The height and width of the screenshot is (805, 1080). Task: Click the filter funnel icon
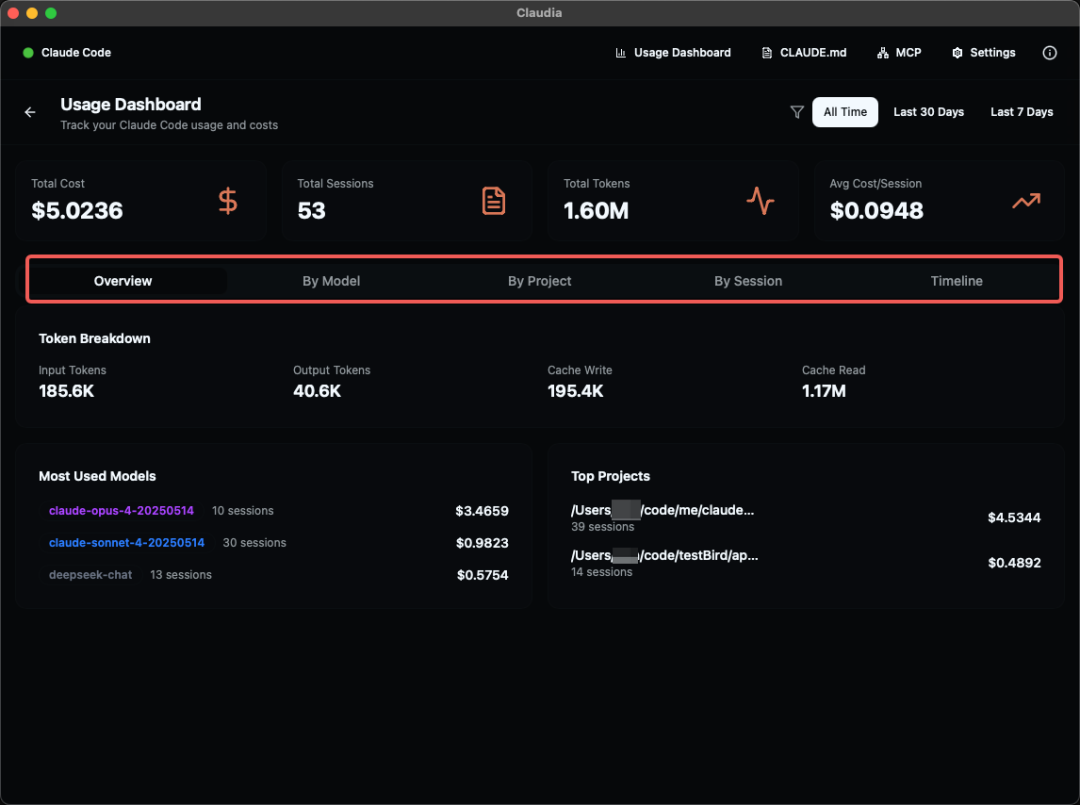[x=797, y=112]
